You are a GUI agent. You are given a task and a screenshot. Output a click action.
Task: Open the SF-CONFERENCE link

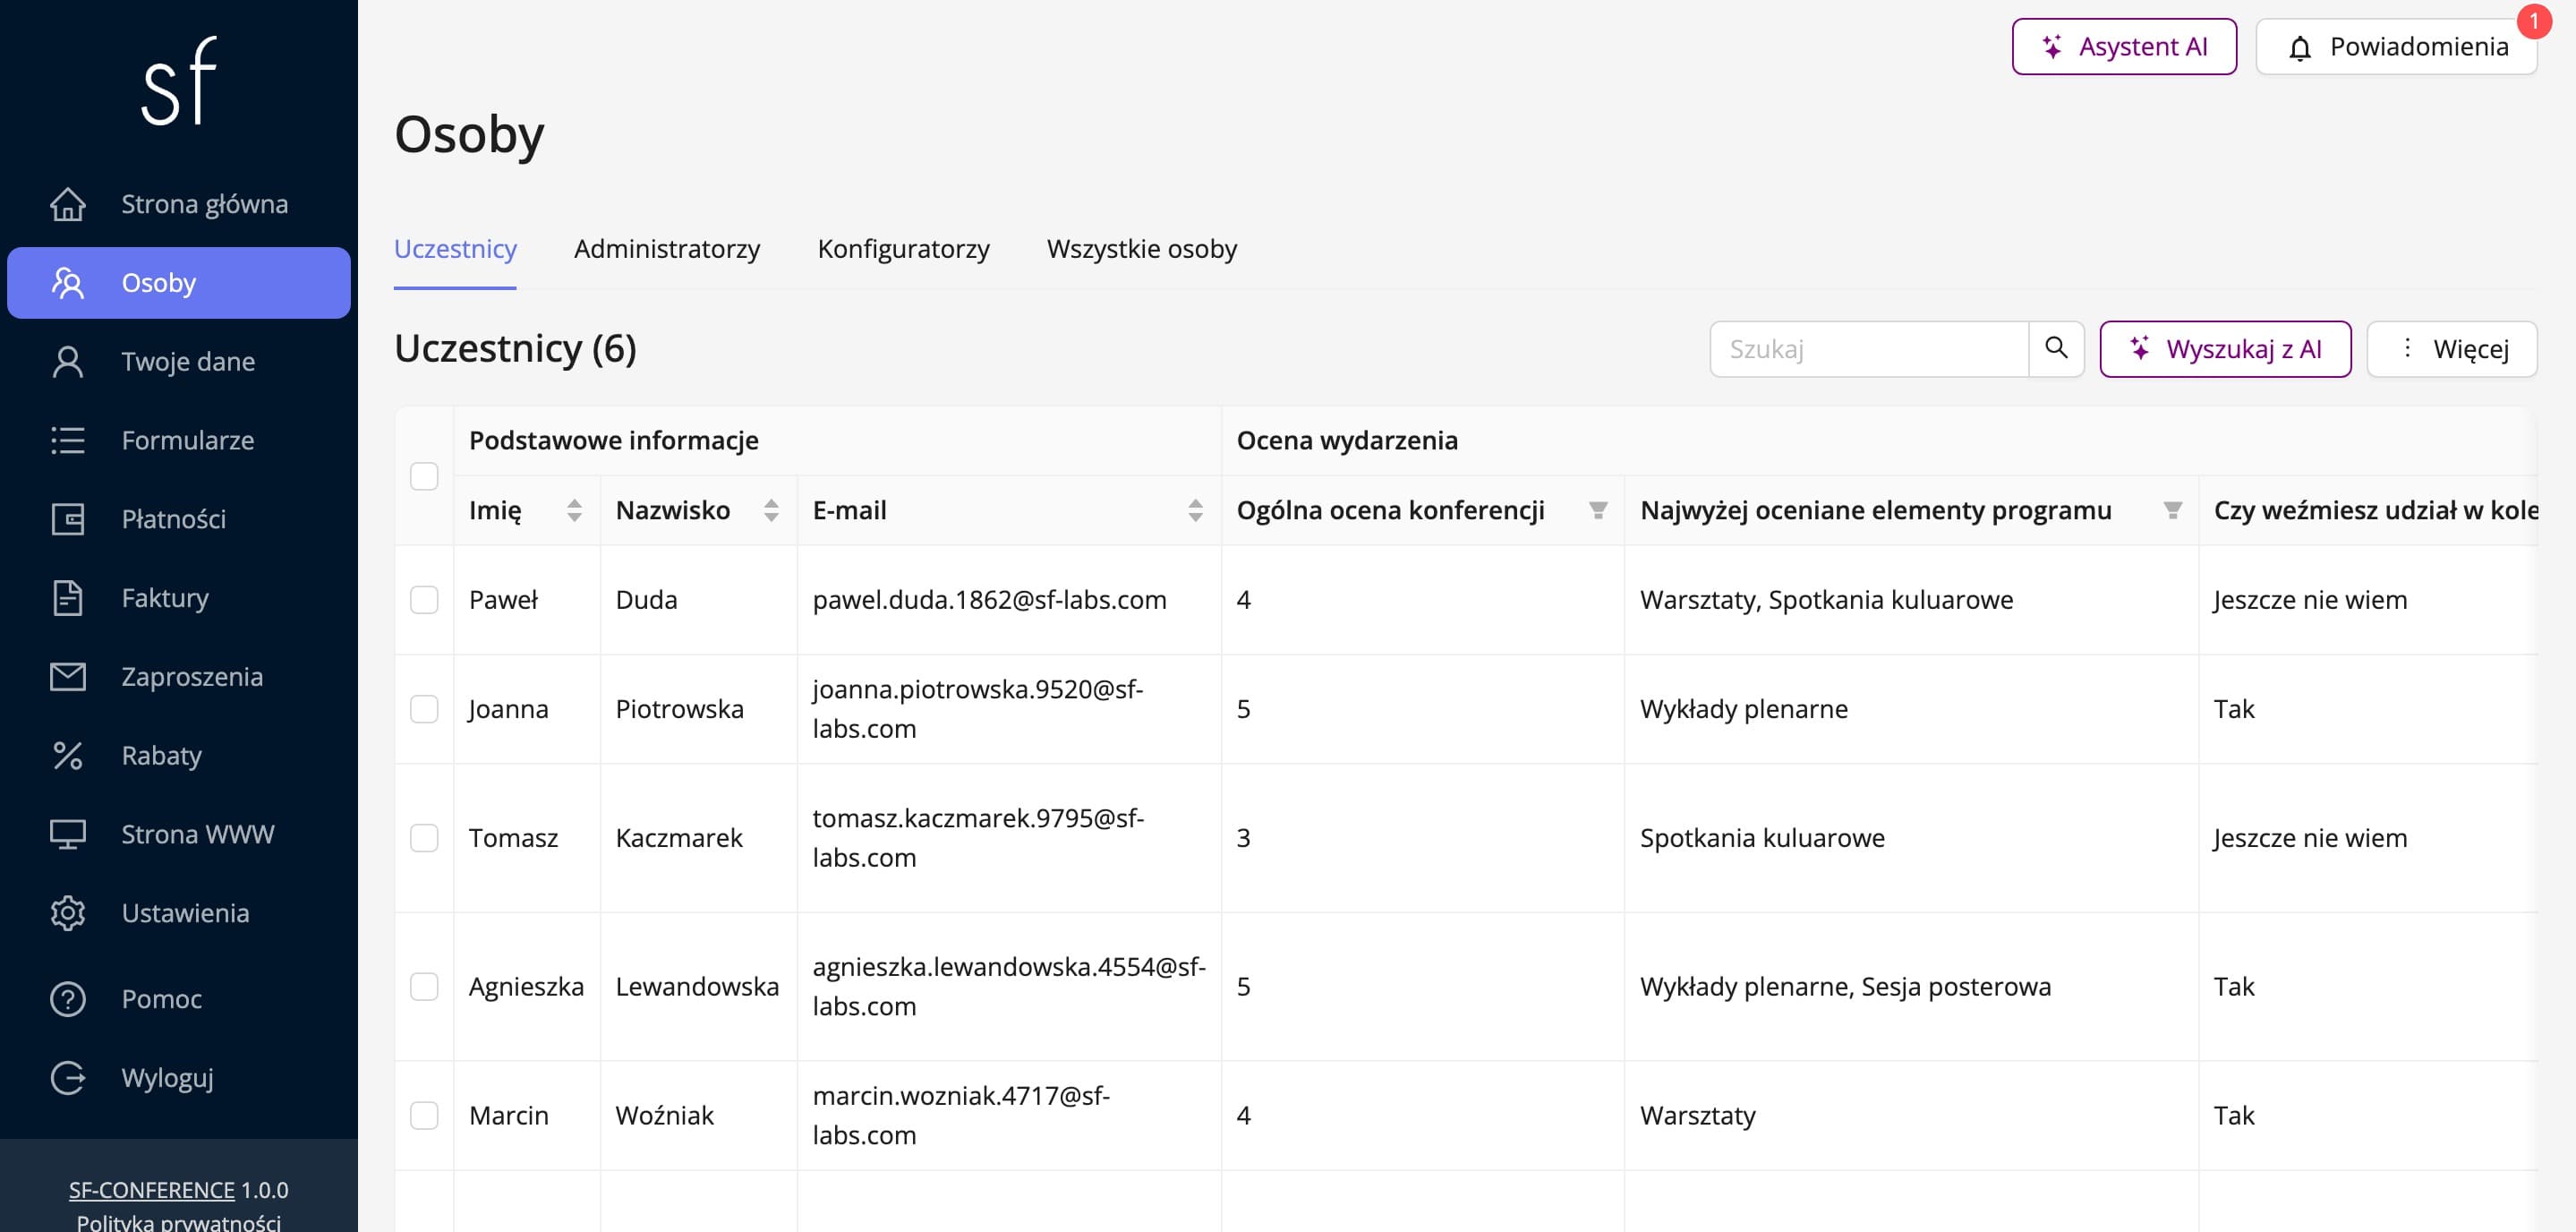click(x=152, y=1190)
